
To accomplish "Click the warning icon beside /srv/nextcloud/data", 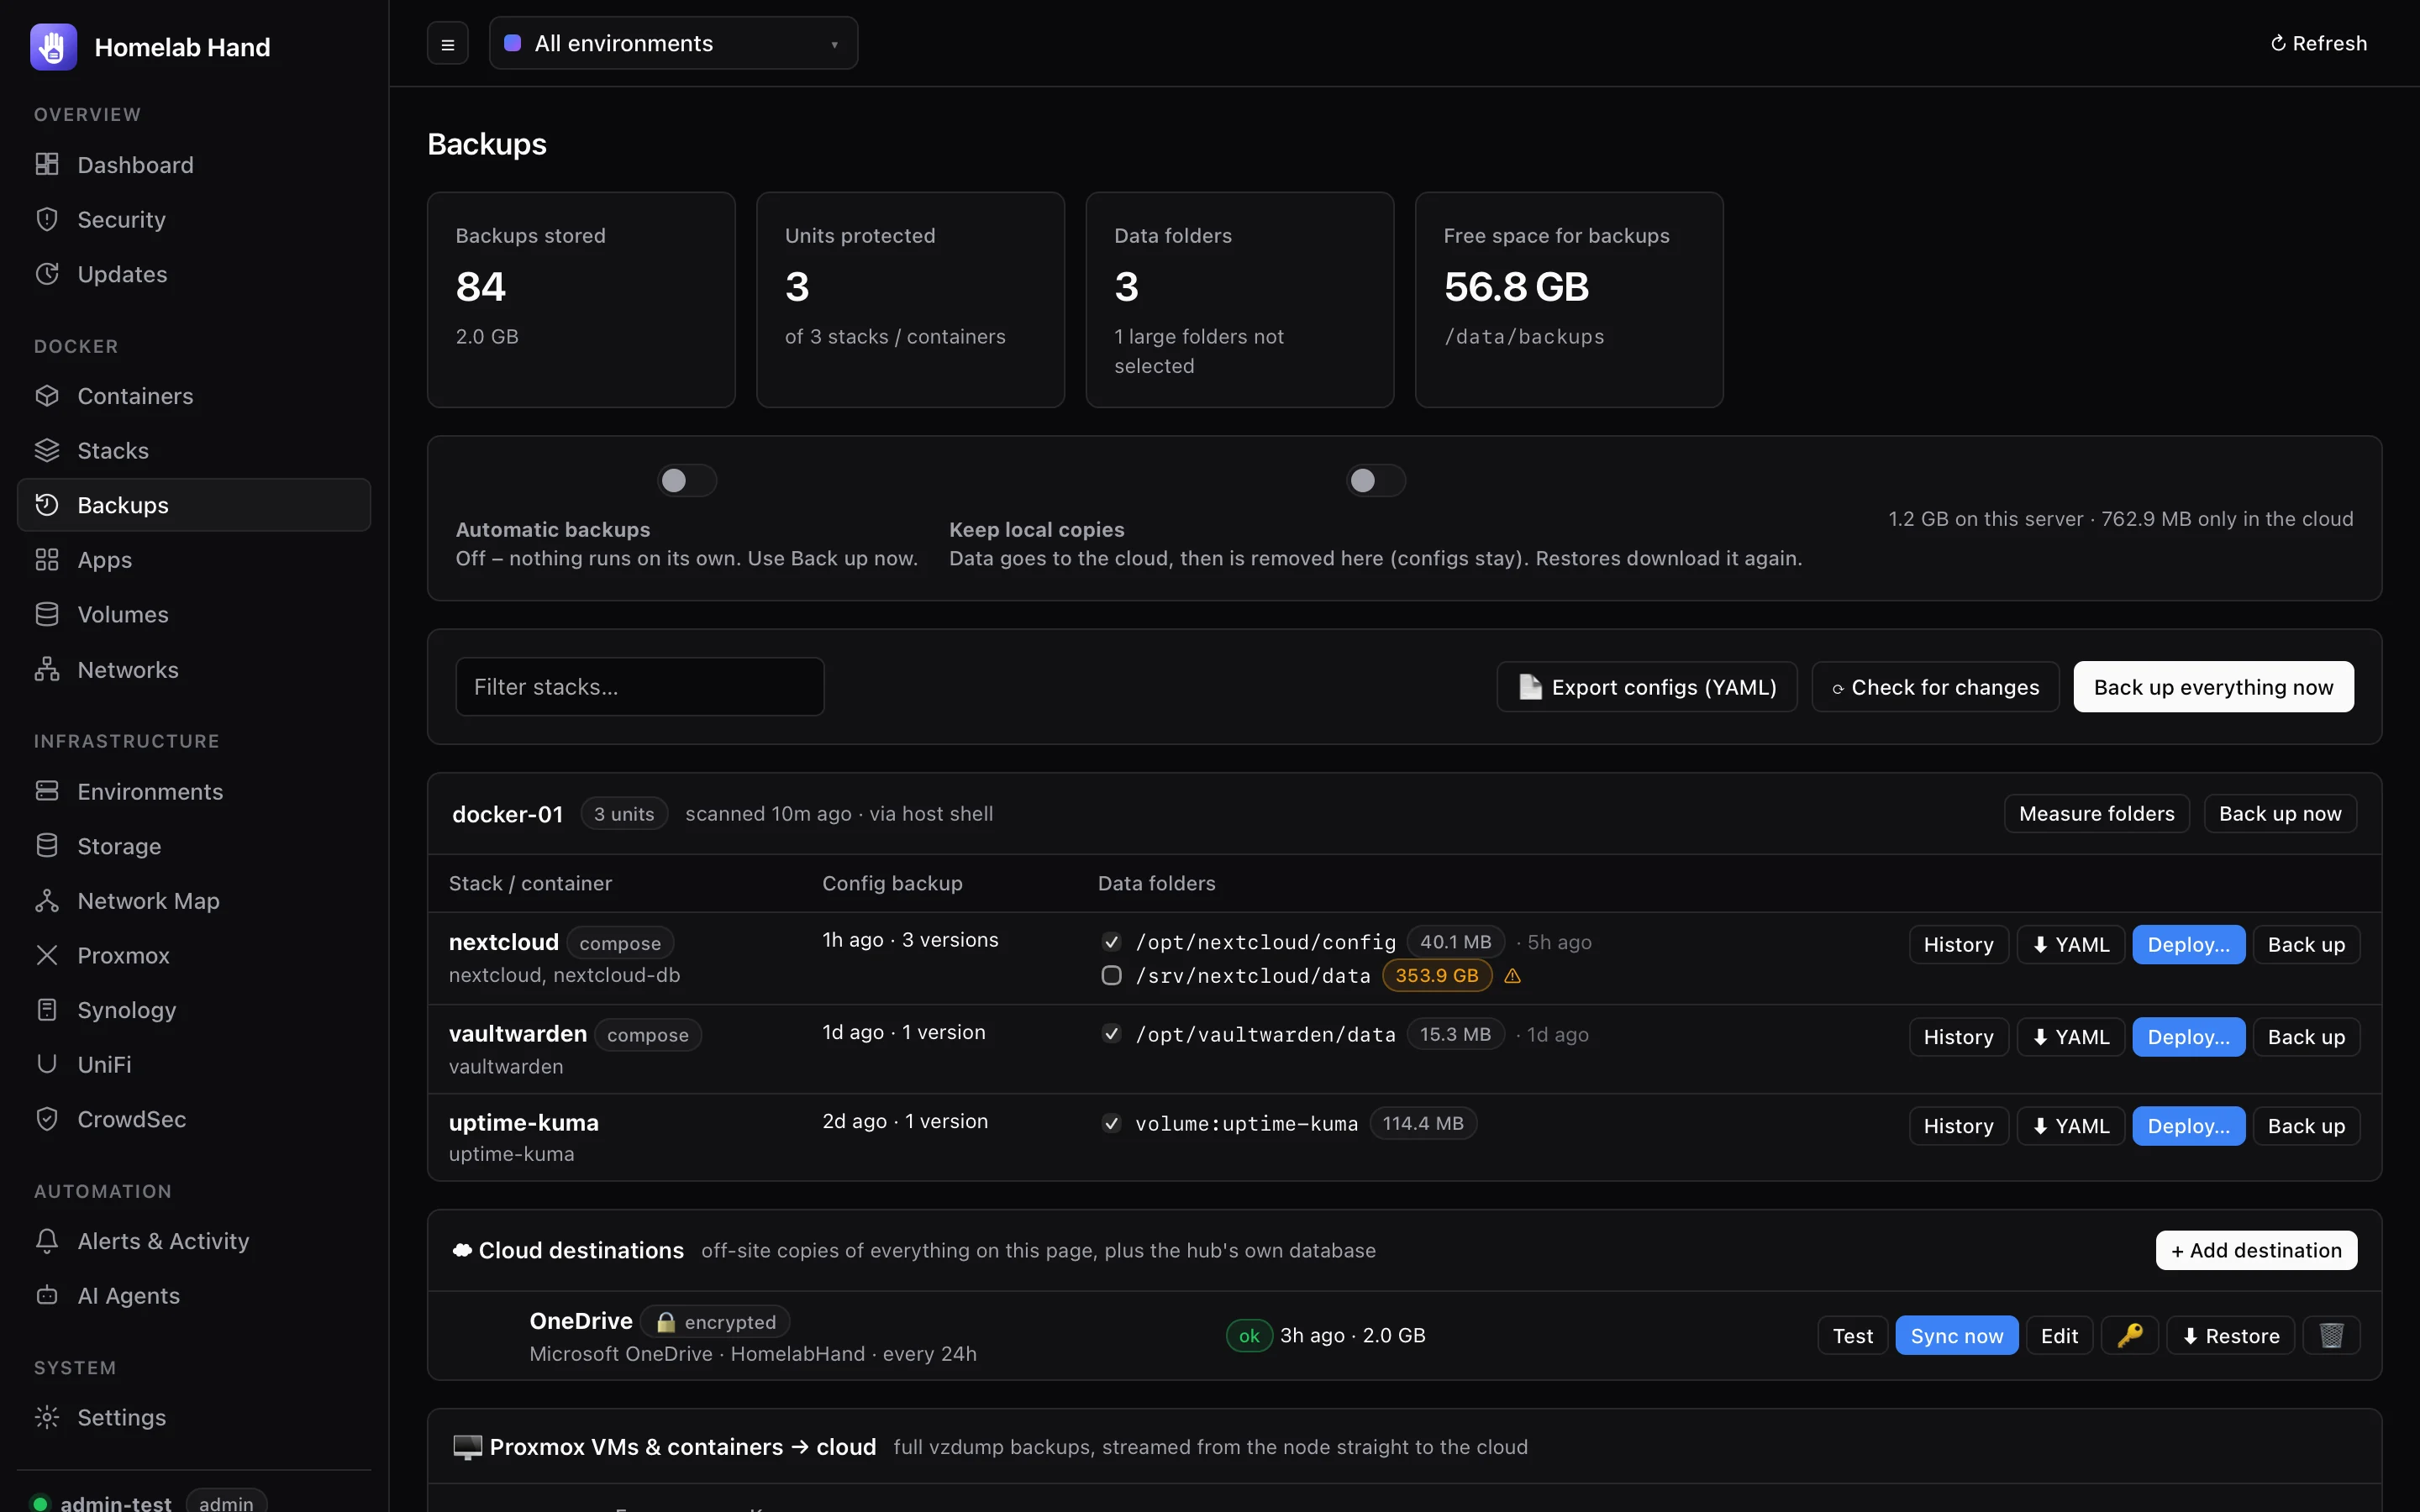I will pyautogui.click(x=1512, y=976).
